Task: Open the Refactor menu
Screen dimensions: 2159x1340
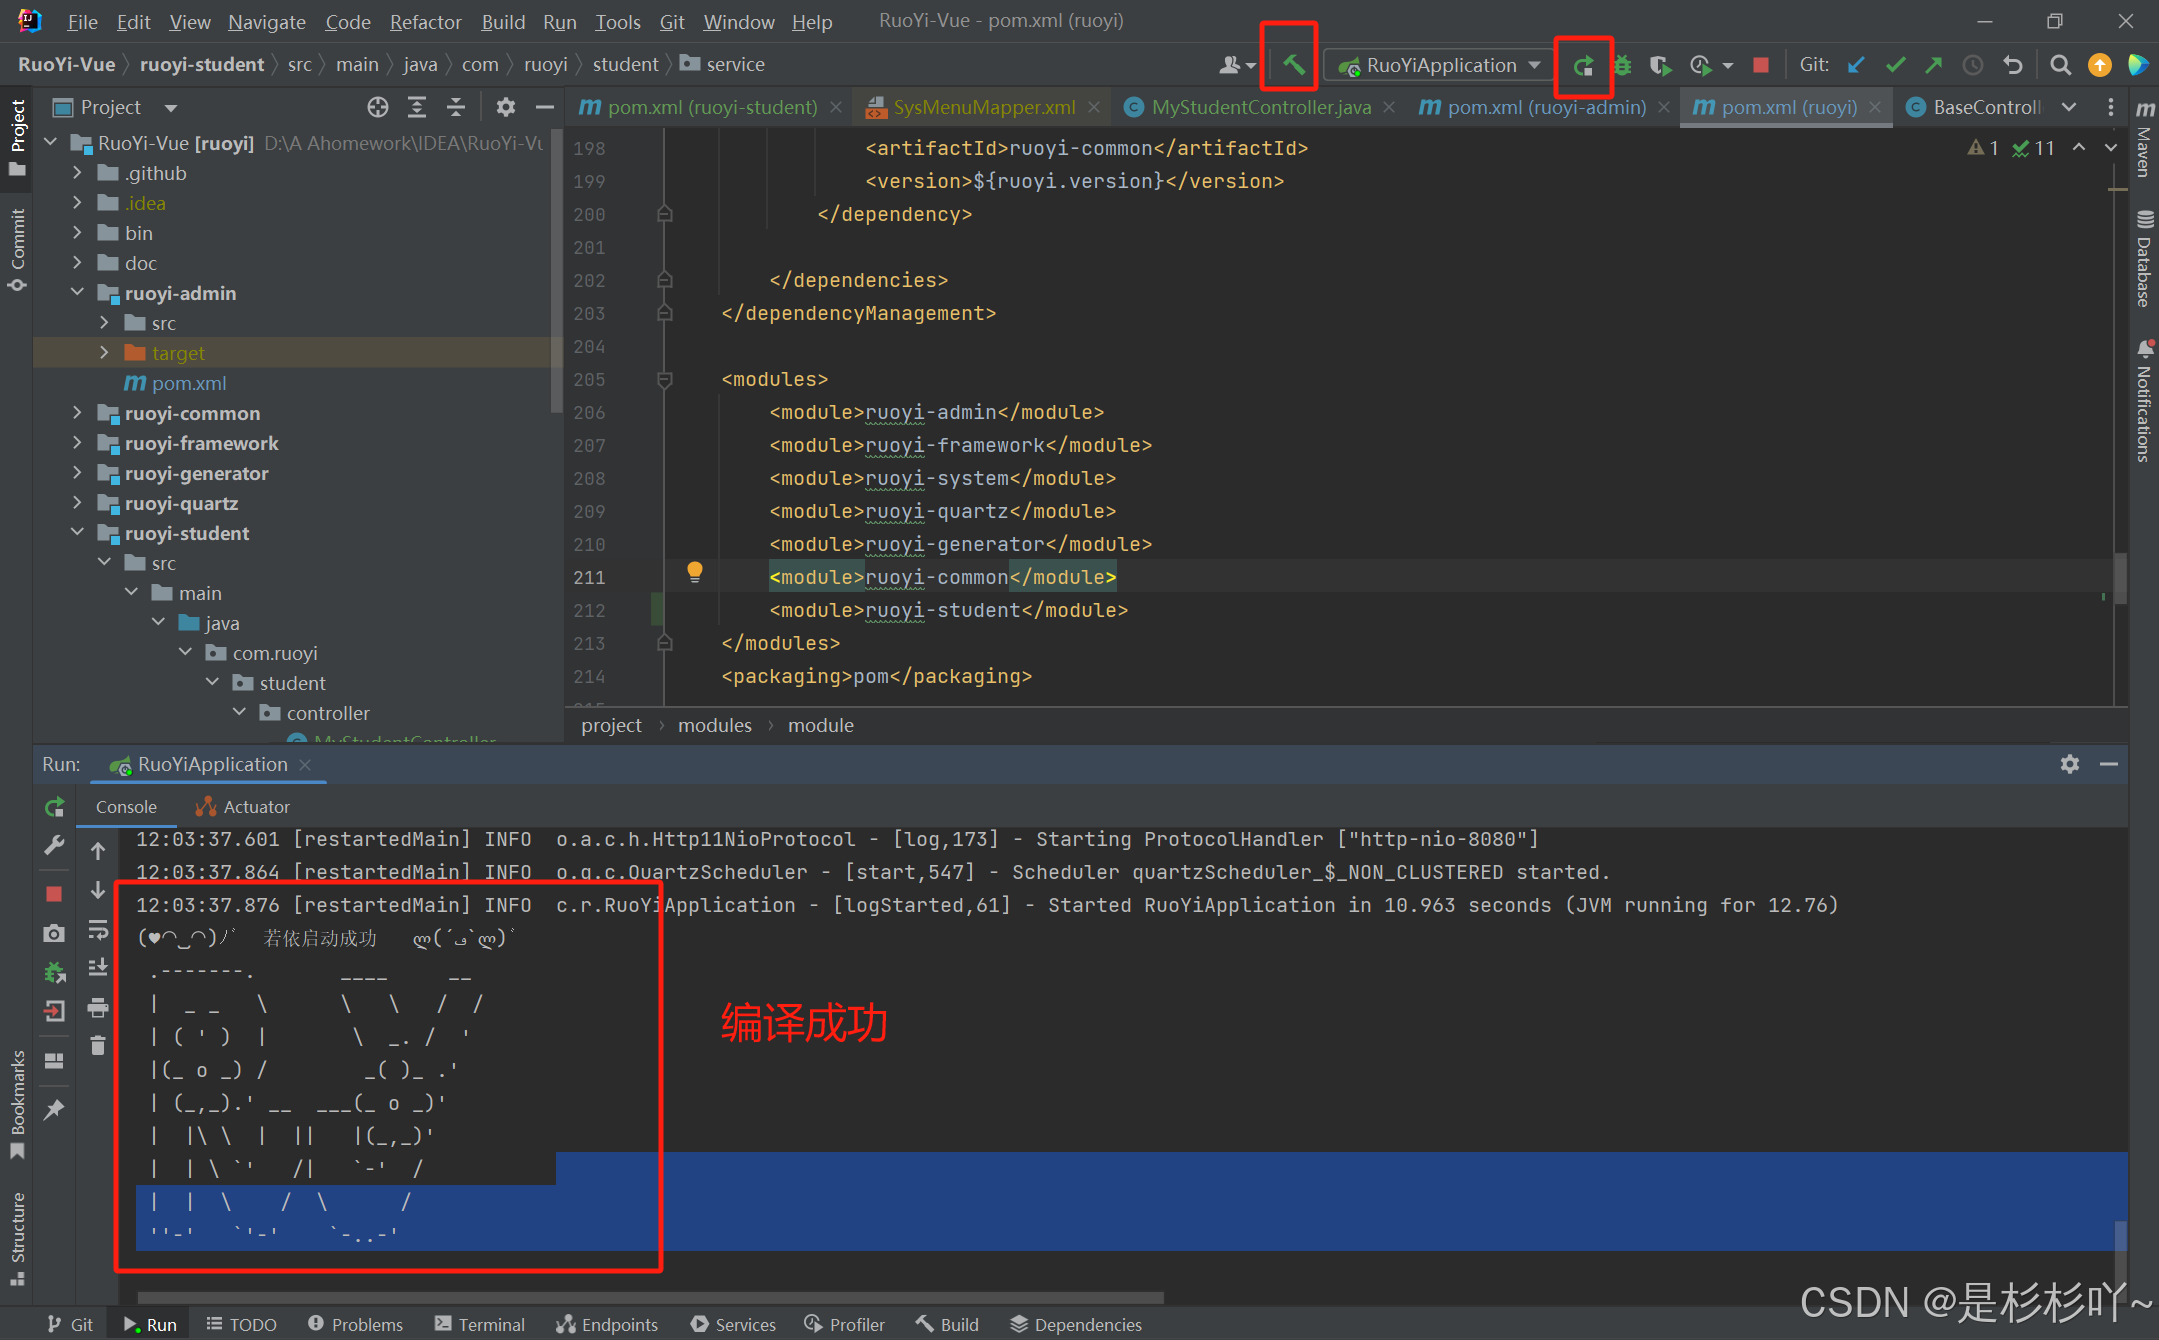Action: coord(425,22)
